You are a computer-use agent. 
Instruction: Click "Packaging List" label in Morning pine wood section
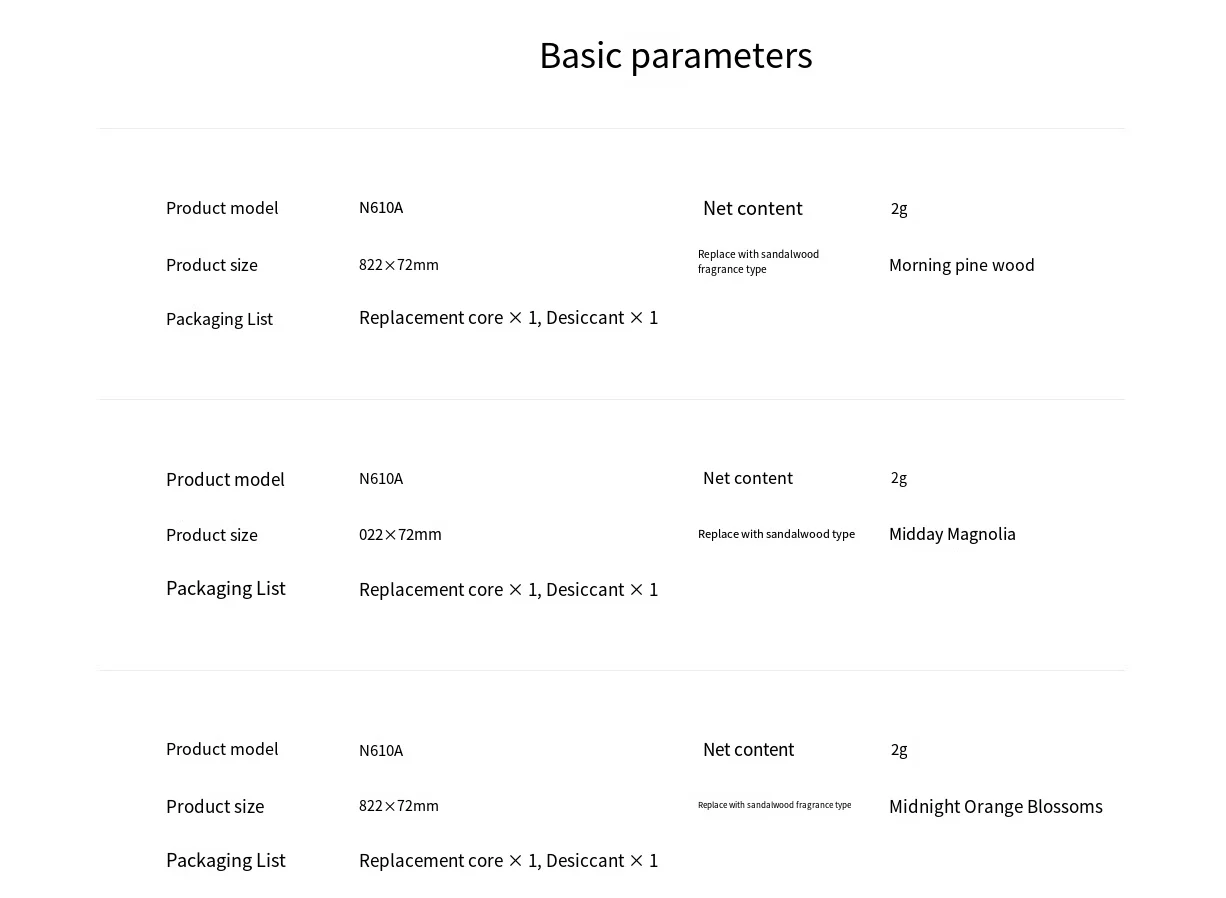tap(219, 319)
